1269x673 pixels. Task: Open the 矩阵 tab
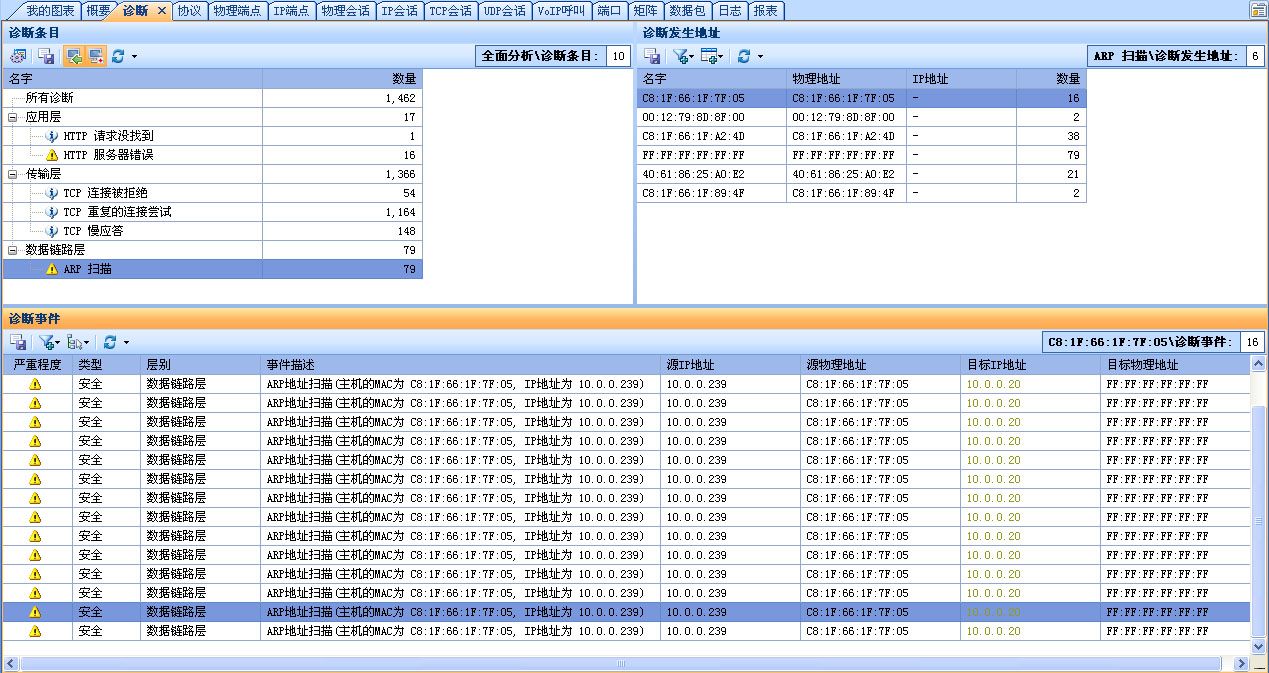point(644,12)
